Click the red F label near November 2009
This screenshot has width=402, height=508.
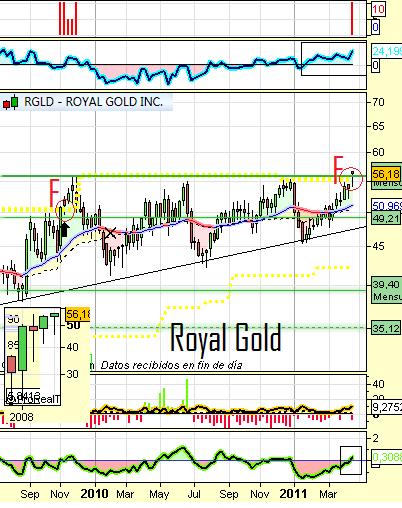coord(54,193)
